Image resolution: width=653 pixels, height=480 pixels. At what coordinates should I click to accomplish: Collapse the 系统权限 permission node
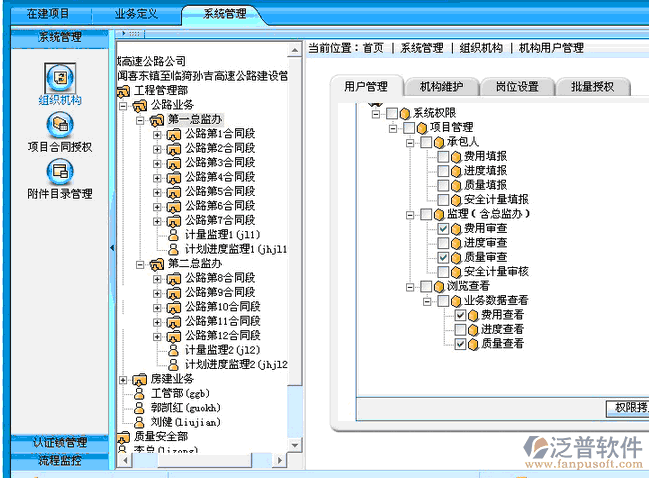pos(376,114)
